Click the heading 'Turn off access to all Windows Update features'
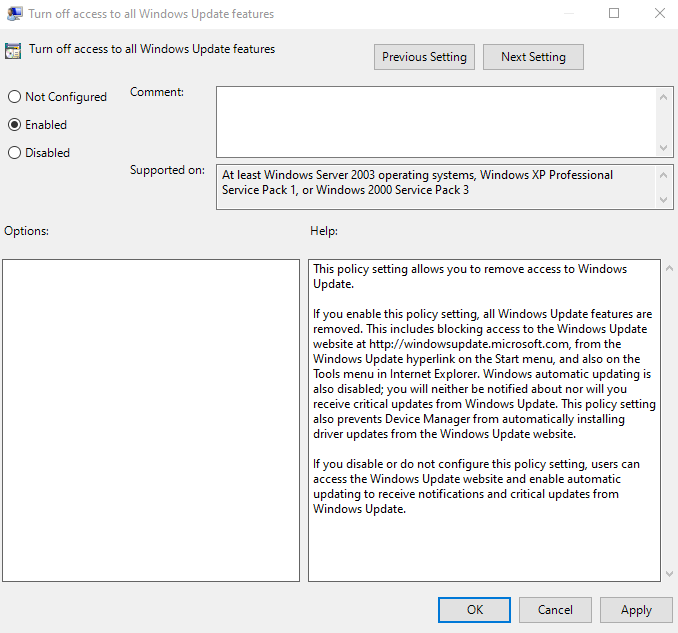Screen dimensions: 678x633 tap(152, 49)
